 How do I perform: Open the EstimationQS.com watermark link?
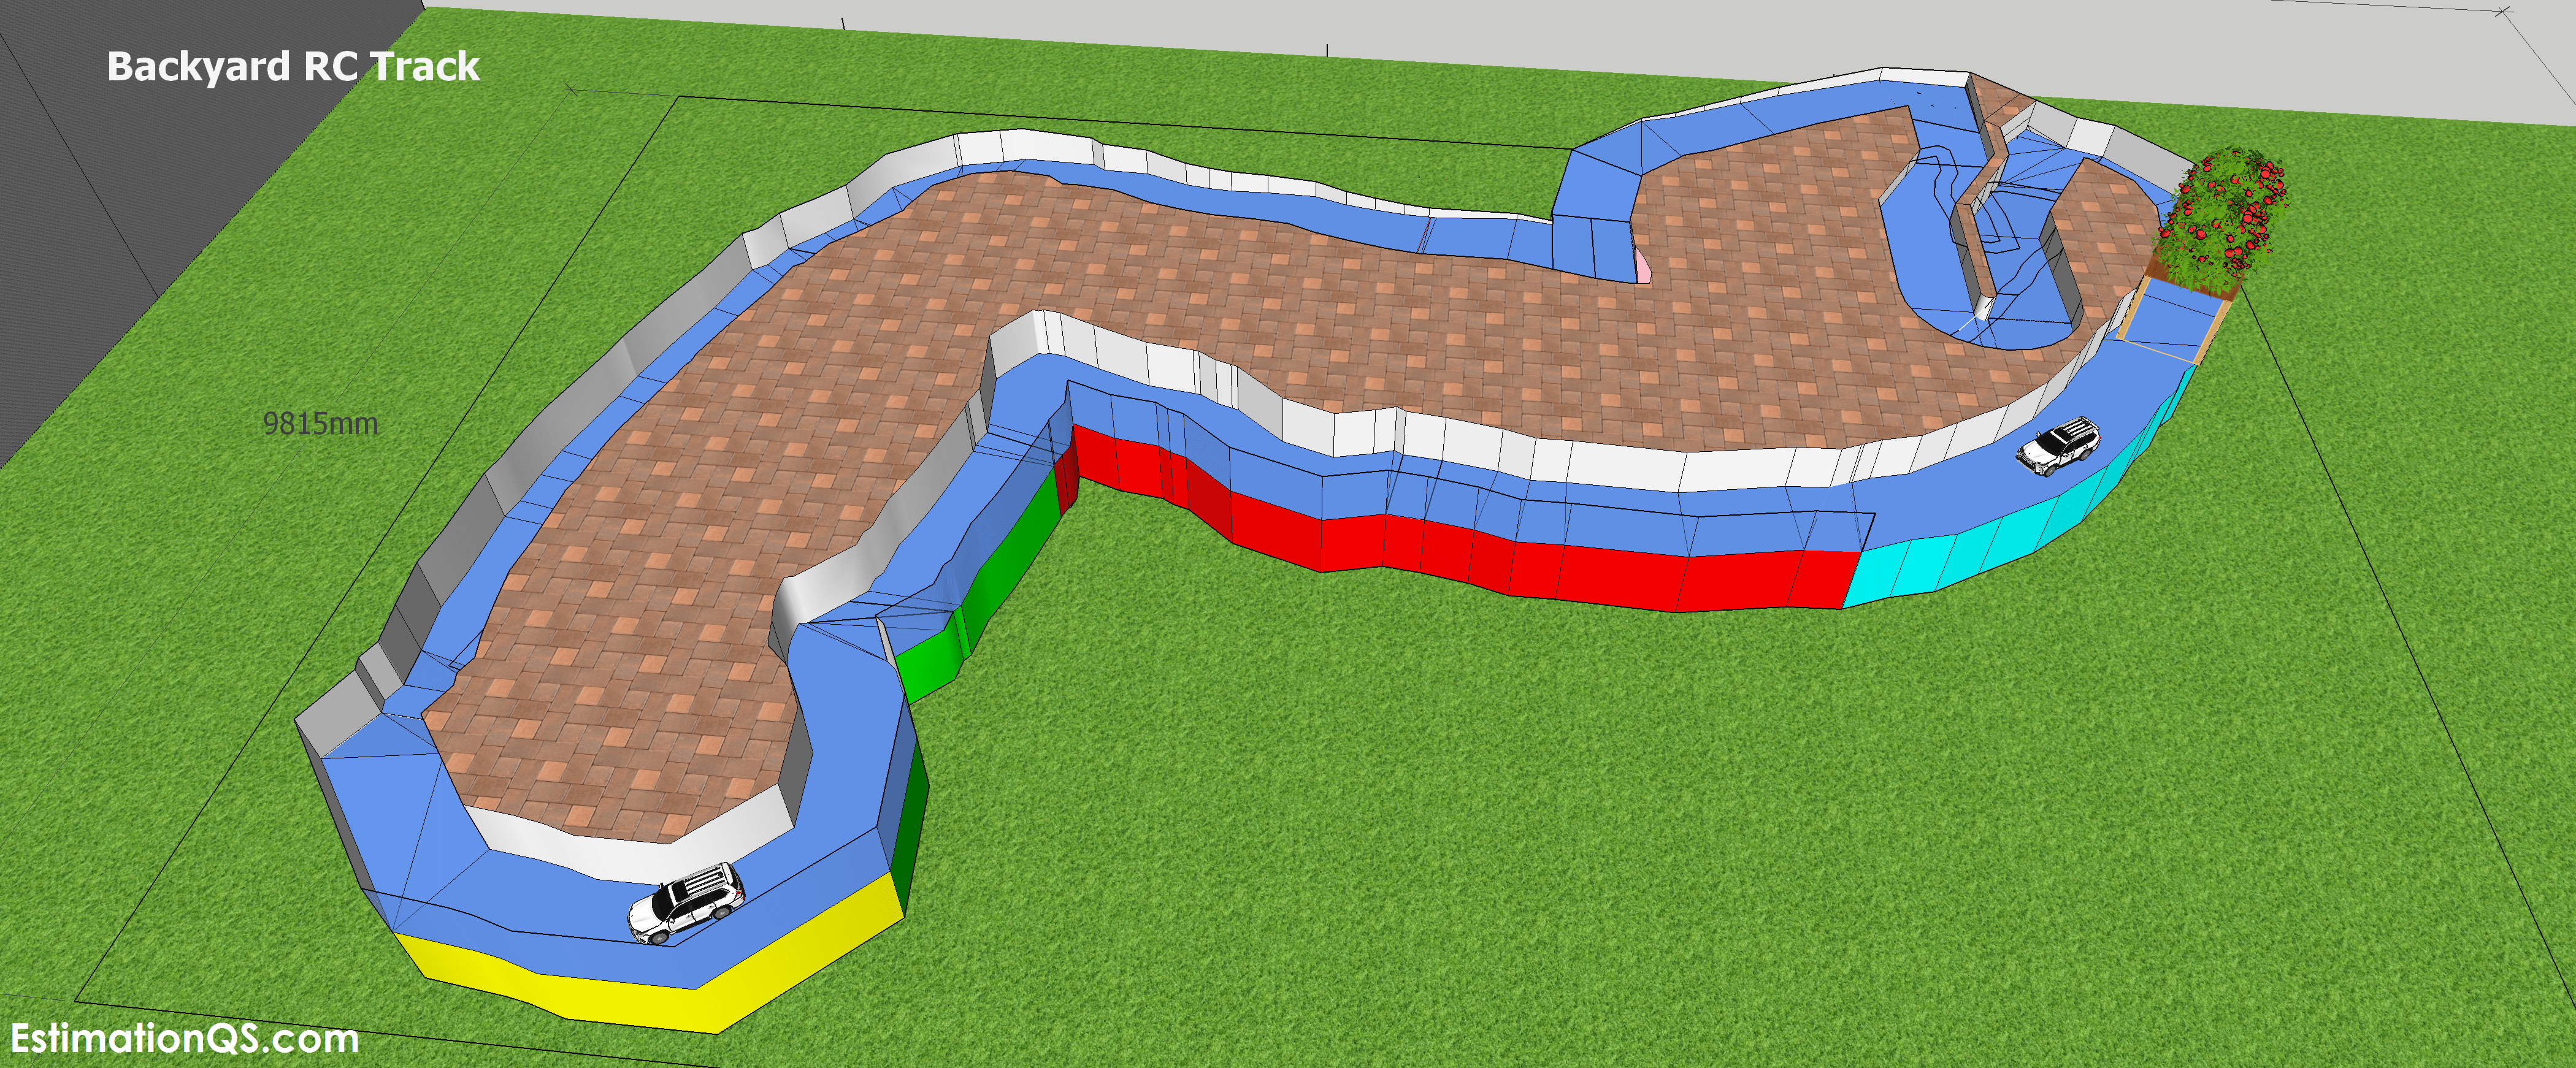click(x=184, y=1038)
